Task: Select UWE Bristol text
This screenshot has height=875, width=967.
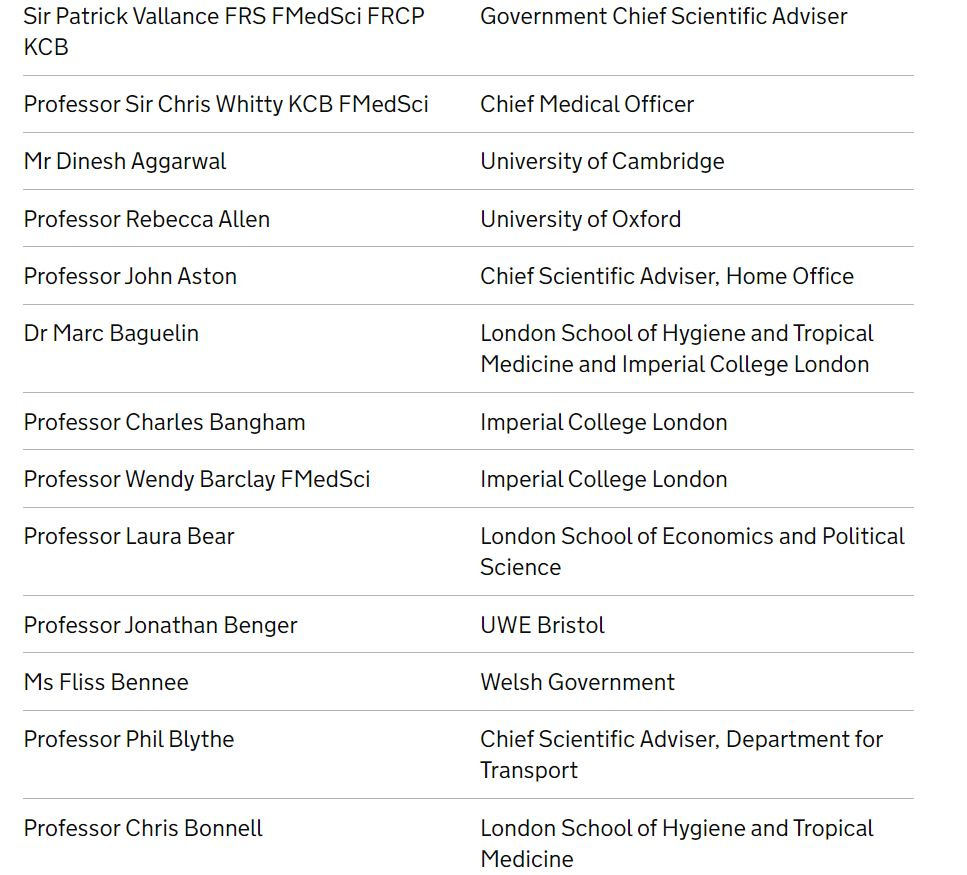Action: tap(542, 625)
